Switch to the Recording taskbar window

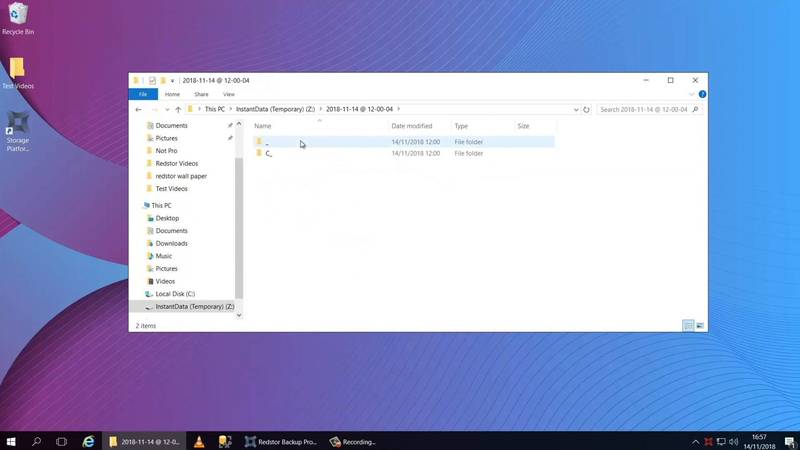click(x=353, y=442)
